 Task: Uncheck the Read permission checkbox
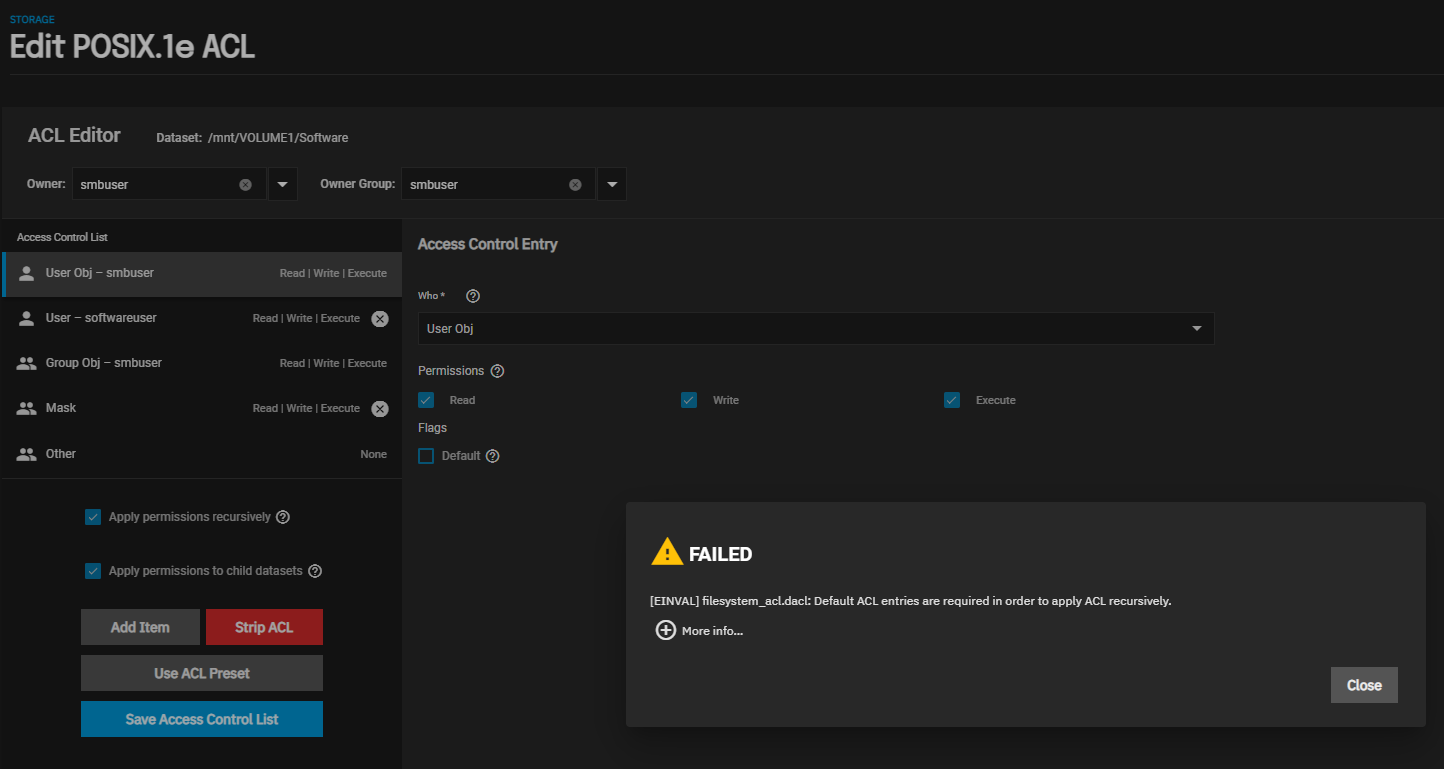point(426,400)
